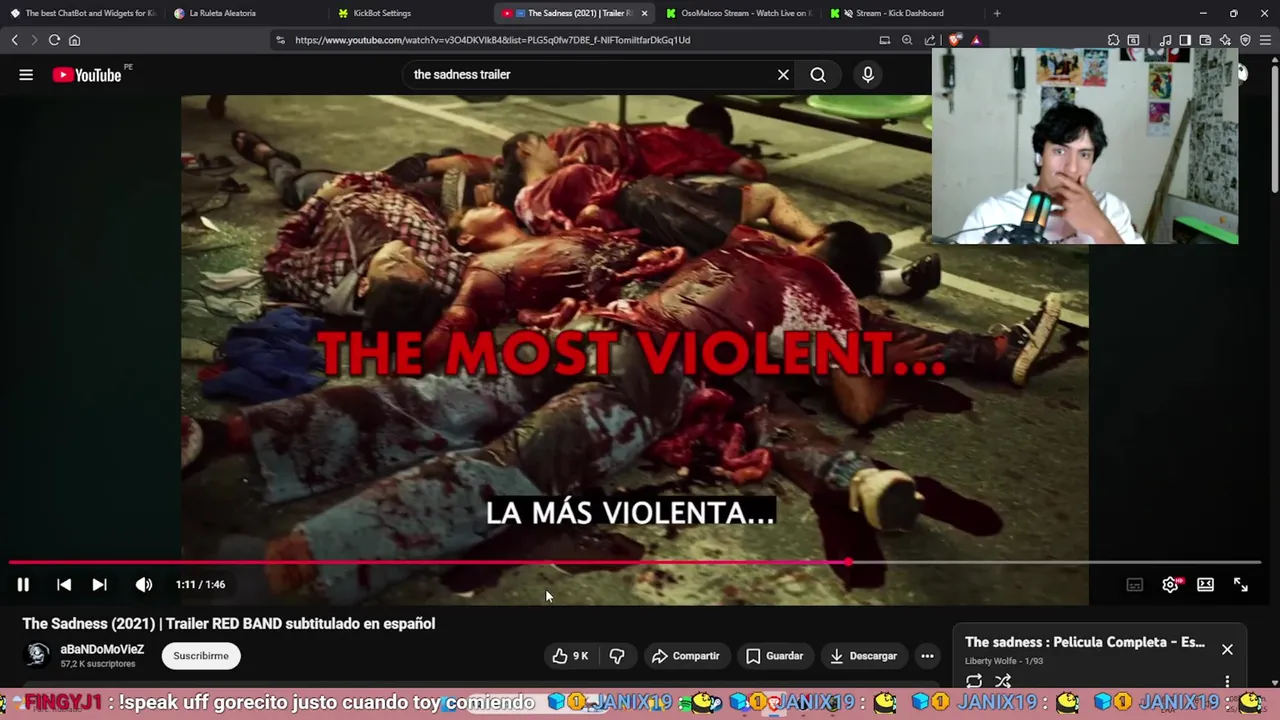Switch to OsoMaloso Stream tab
This screenshot has width=1280, height=720.
coord(740,13)
